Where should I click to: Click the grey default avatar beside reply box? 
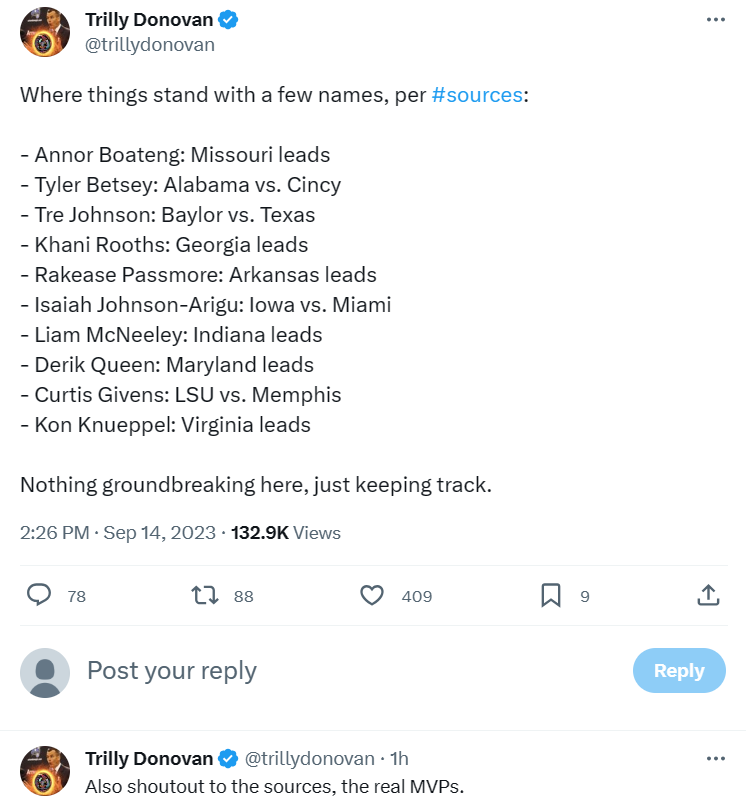[x=45, y=672]
